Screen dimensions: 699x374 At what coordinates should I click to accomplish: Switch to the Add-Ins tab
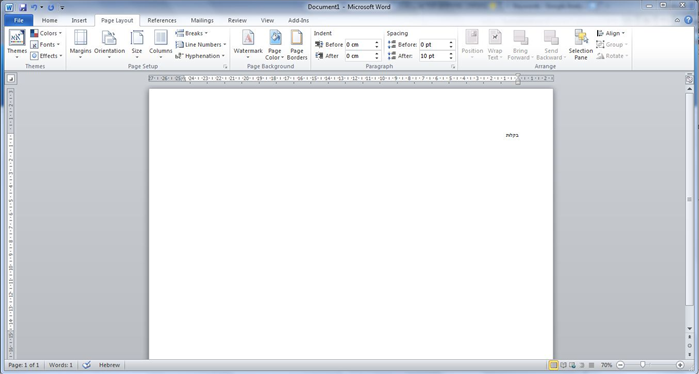(x=298, y=21)
